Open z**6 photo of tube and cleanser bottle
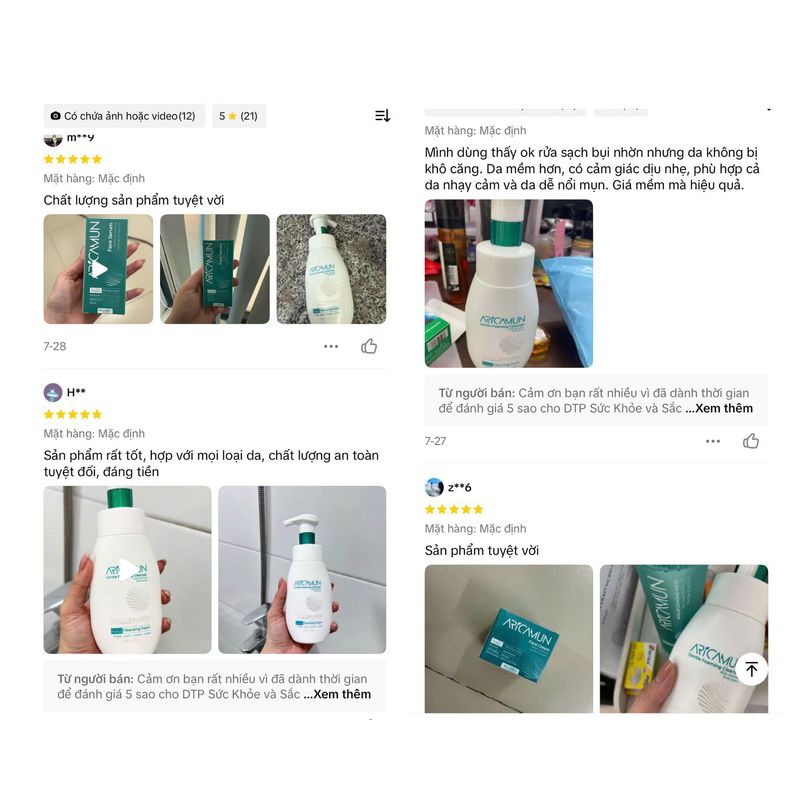 click(x=684, y=639)
